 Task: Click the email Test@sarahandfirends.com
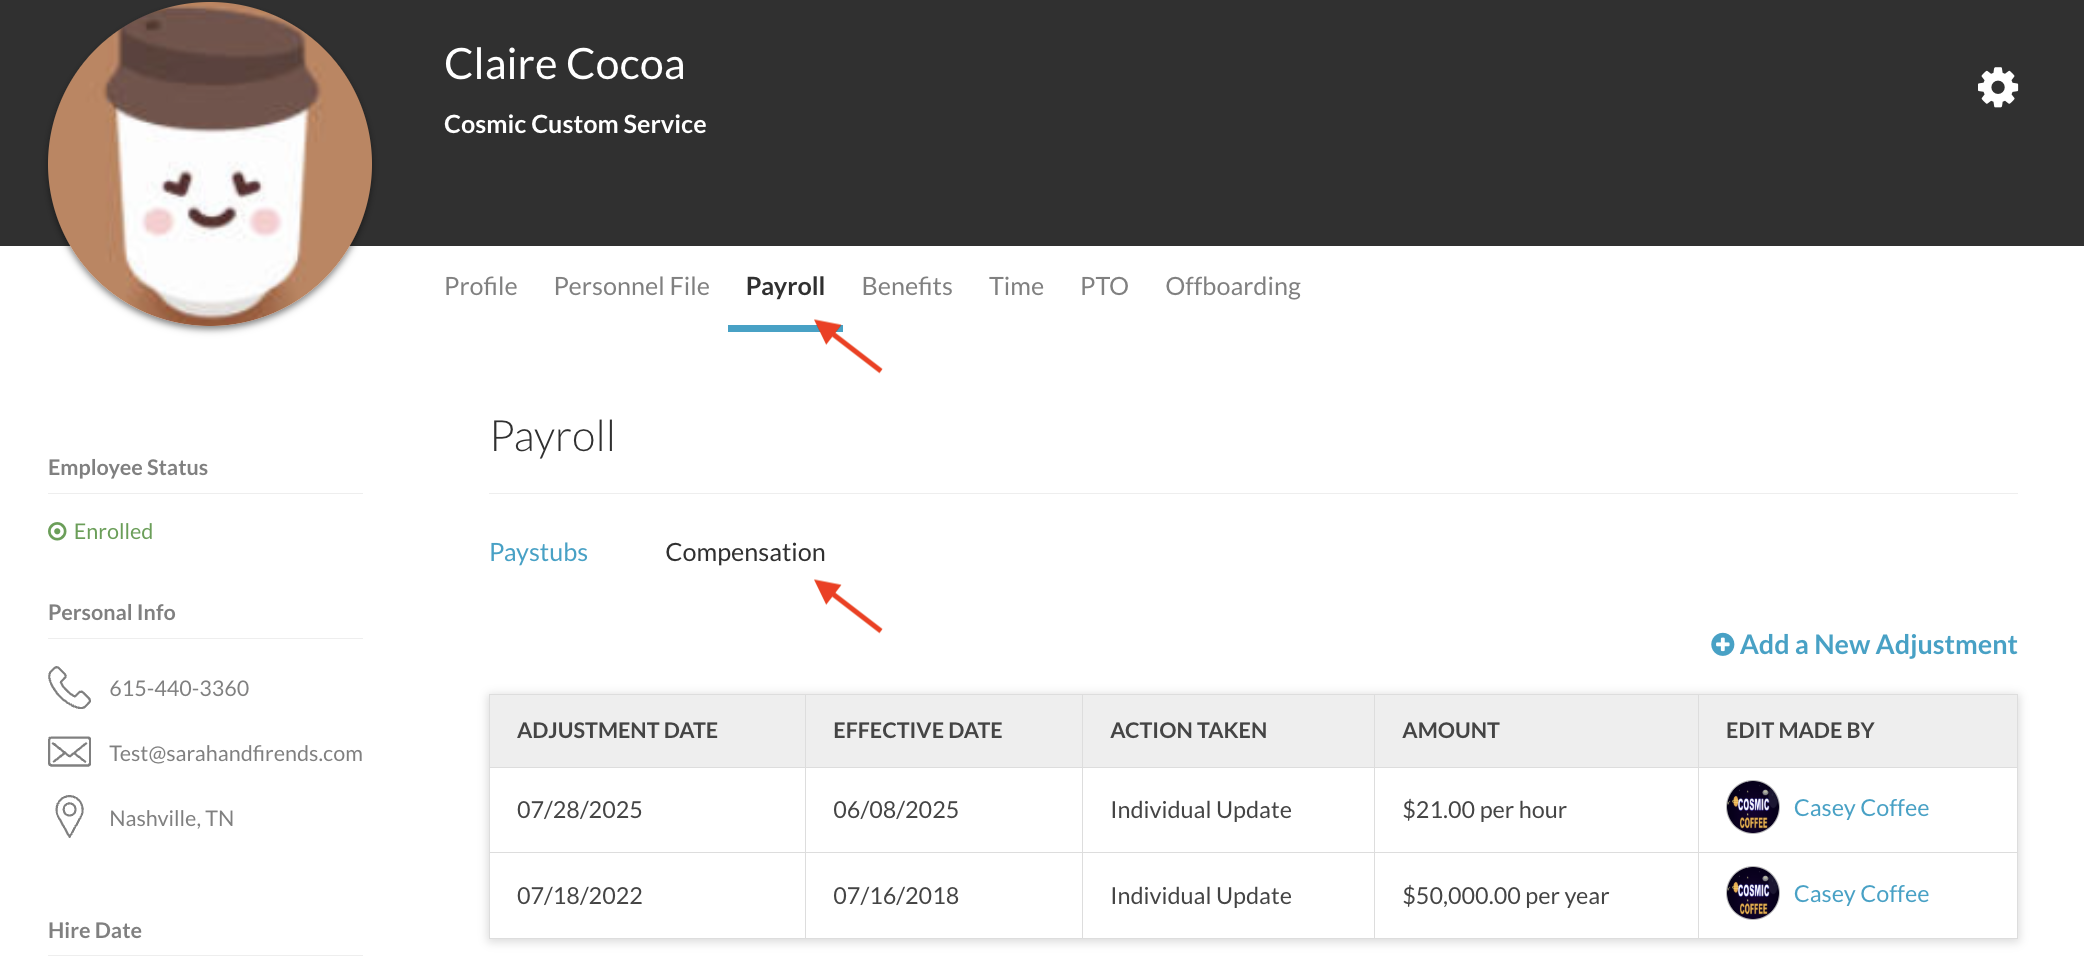click(236, 753)
